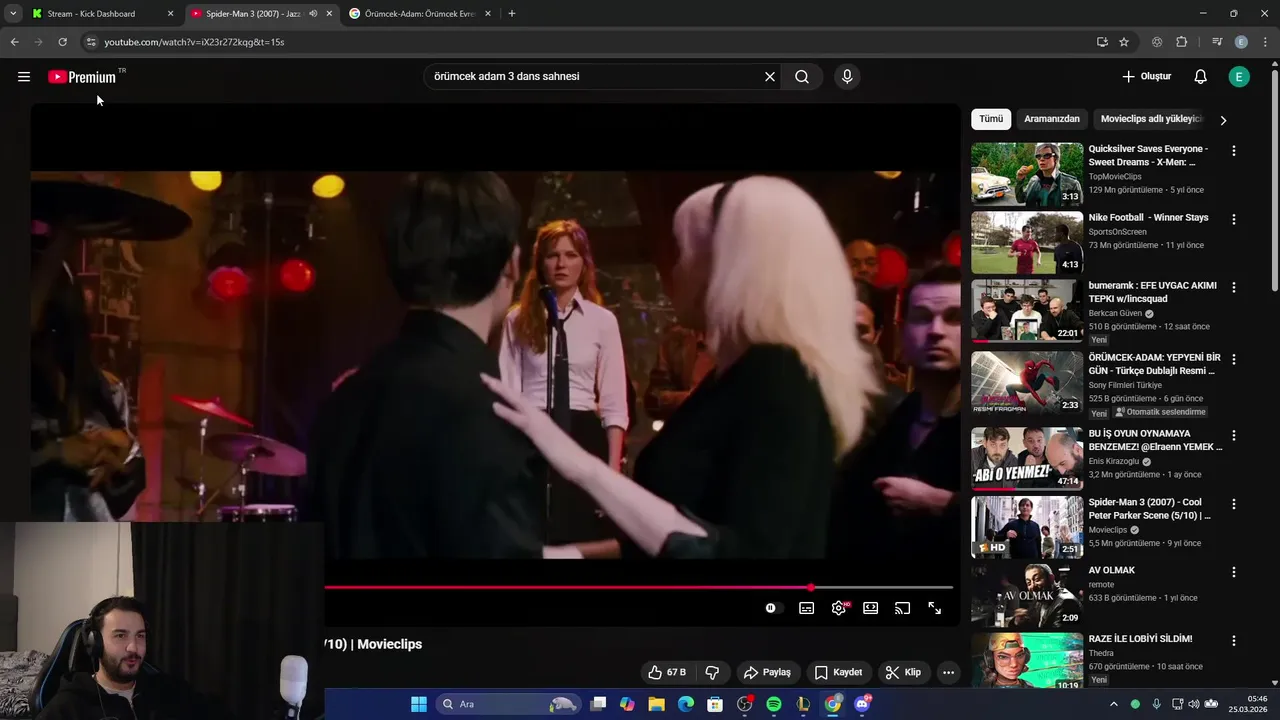Open volume control in system tray
Viewport: 1280px width, 720px height.
[1195, 704]
